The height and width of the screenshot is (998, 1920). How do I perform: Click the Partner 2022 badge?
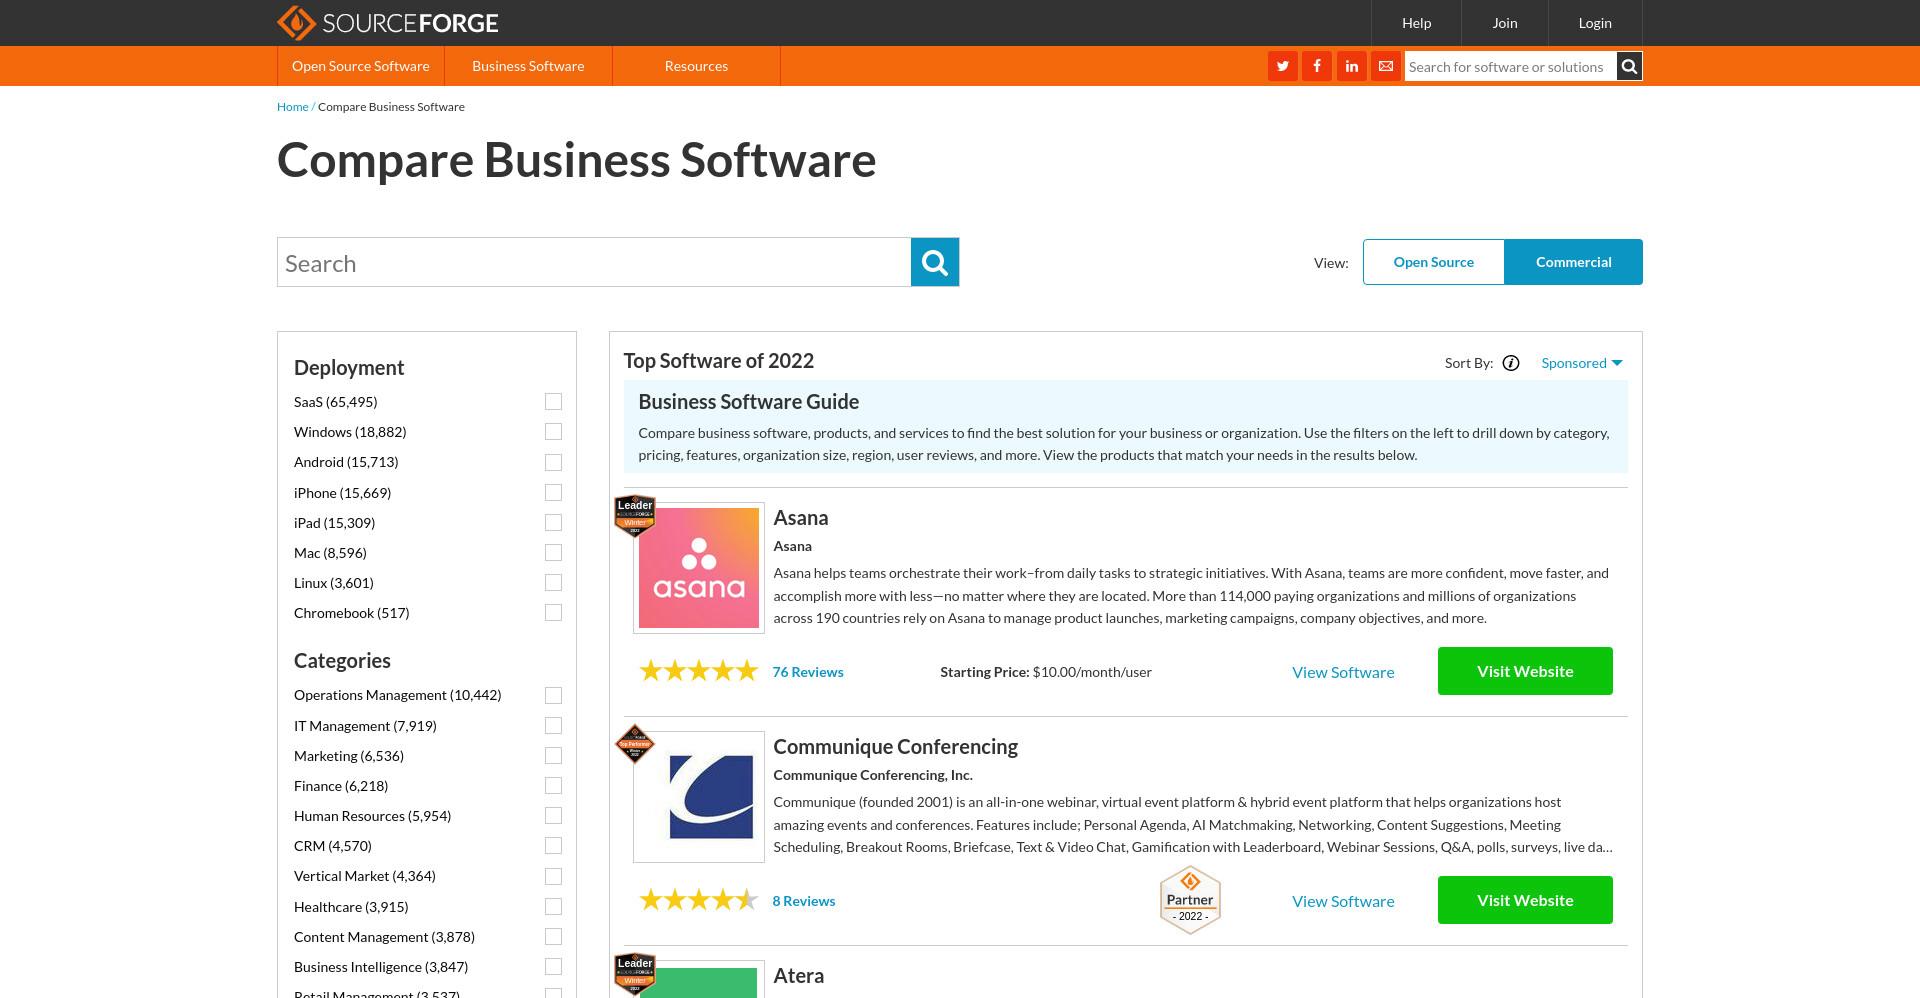coord(1190,900)
